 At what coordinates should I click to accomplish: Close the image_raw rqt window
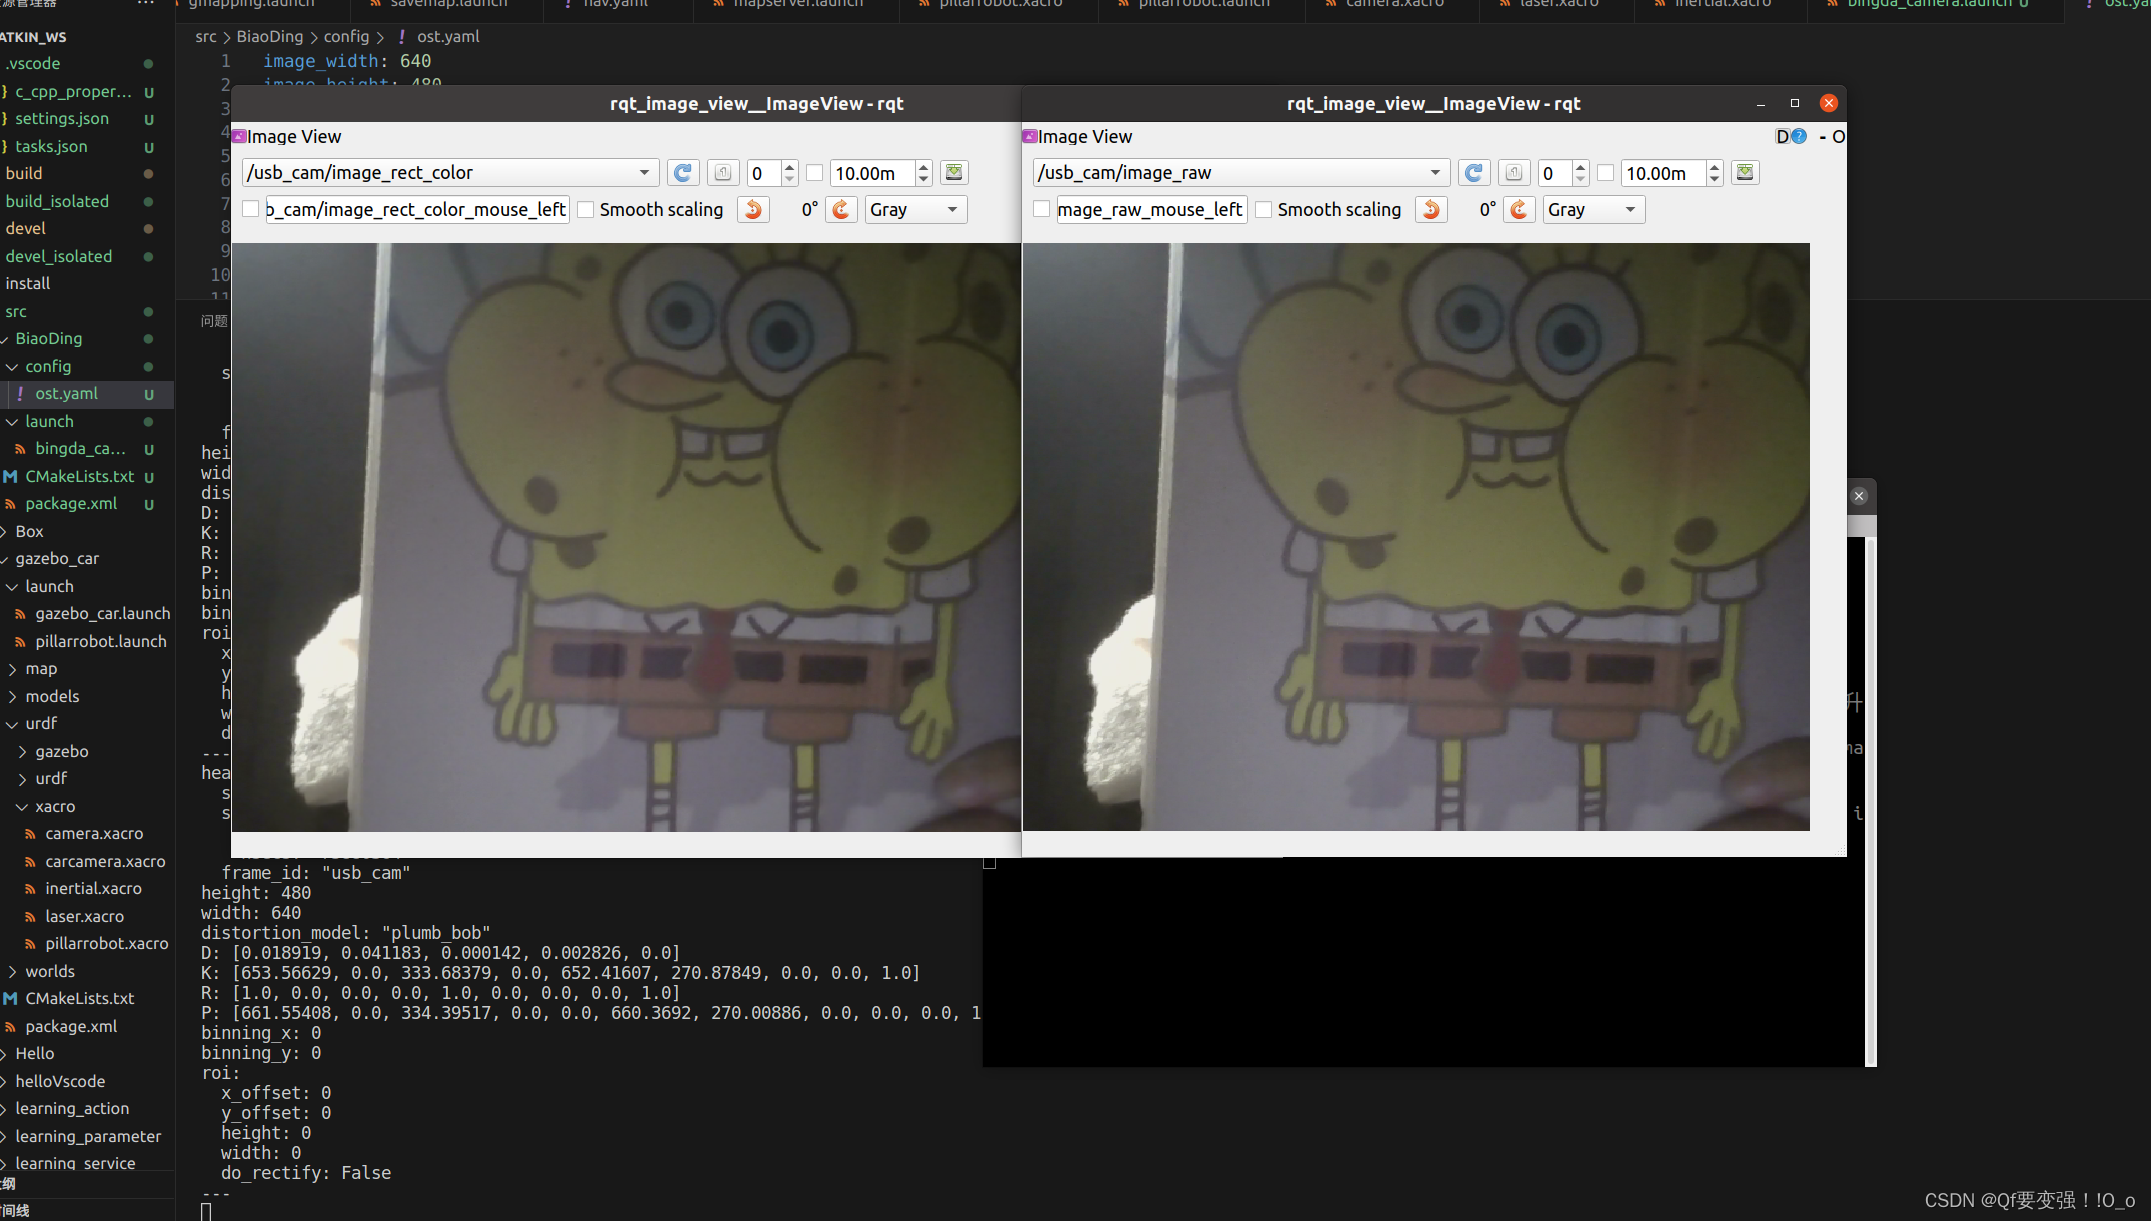(1829, 103)
